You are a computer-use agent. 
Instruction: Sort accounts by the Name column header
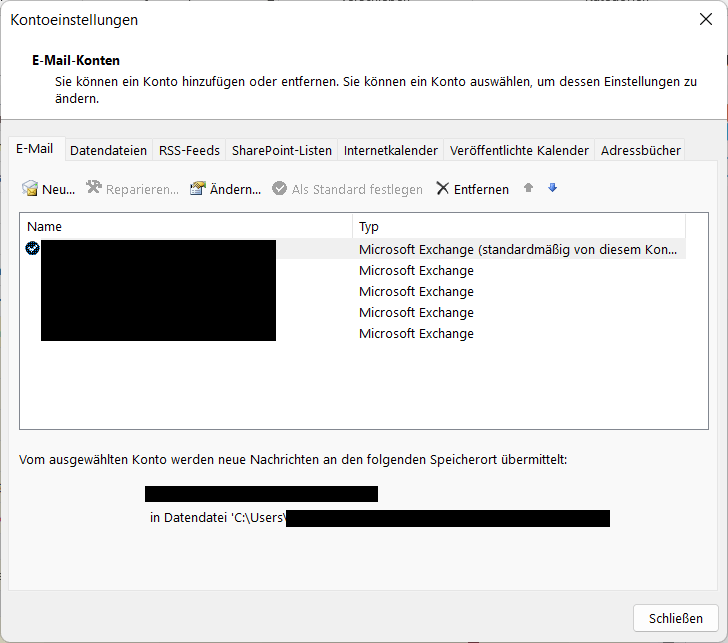[x=186, y=227]
